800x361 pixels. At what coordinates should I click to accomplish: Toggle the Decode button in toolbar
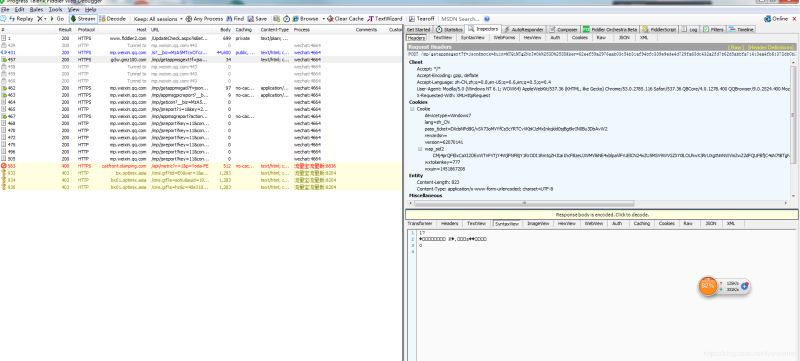click(x=113, y=19)
